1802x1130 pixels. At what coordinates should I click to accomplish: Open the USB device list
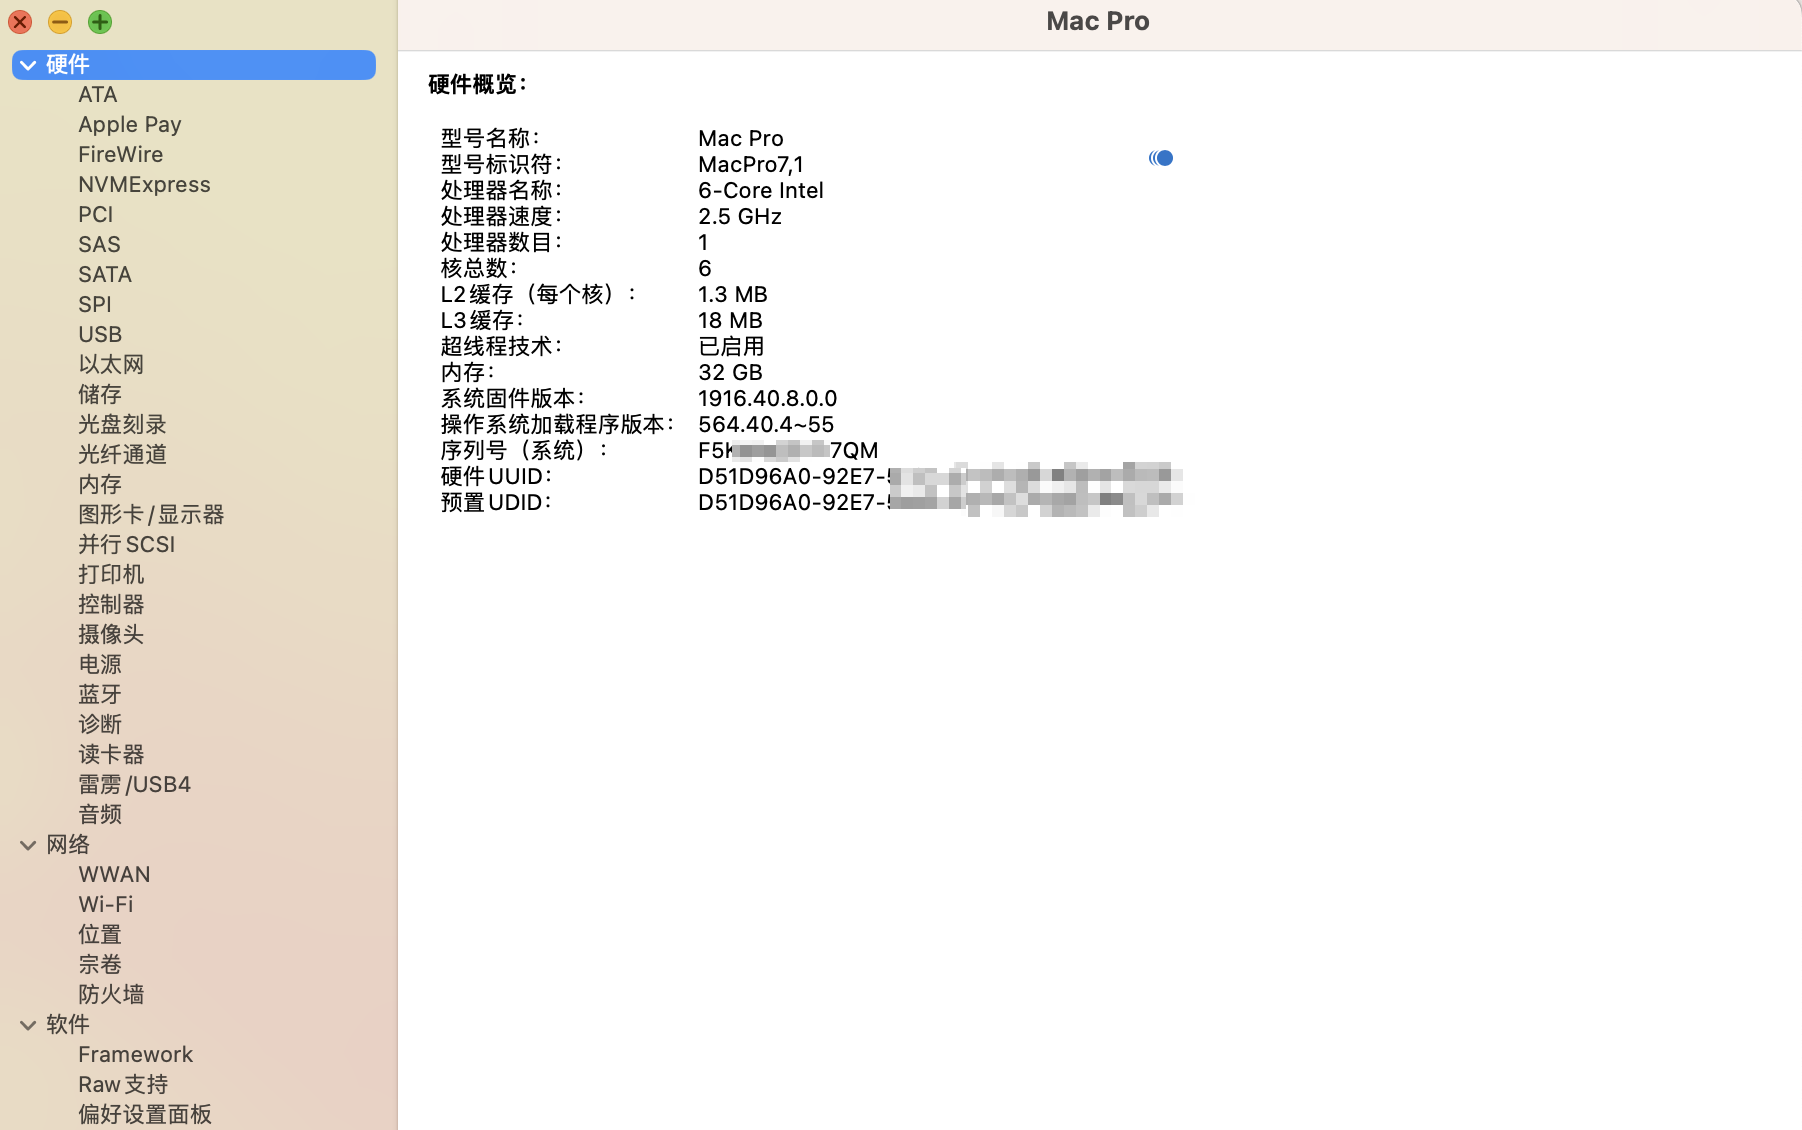pyautogui.click(x=100, y=334)
